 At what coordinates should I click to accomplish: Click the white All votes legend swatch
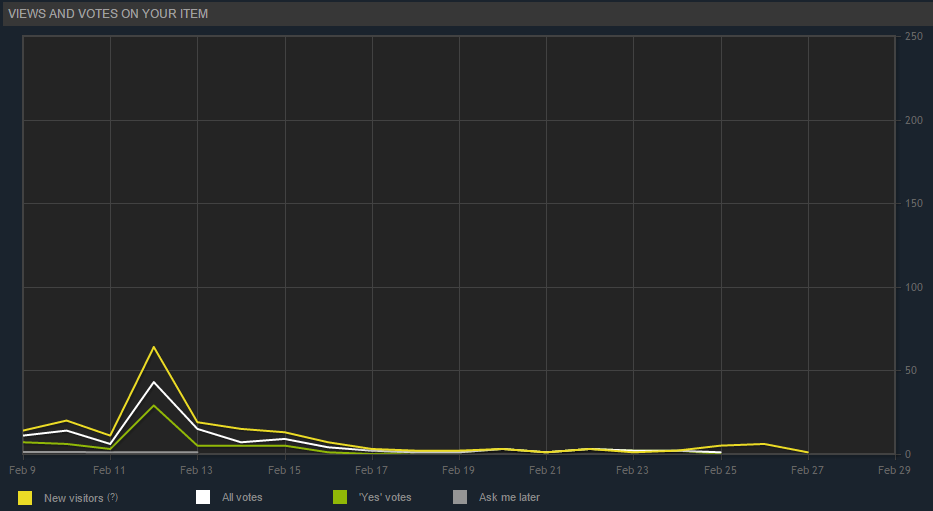point(203,497)
